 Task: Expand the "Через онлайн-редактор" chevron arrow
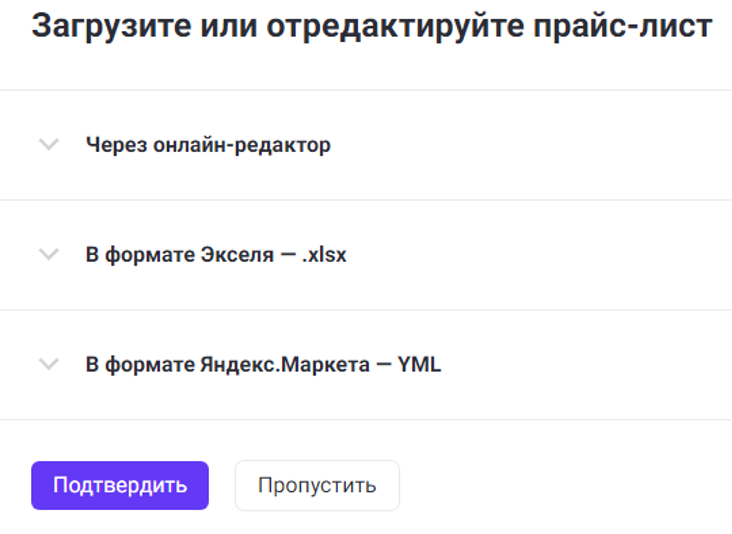click(x=48, y=145)
